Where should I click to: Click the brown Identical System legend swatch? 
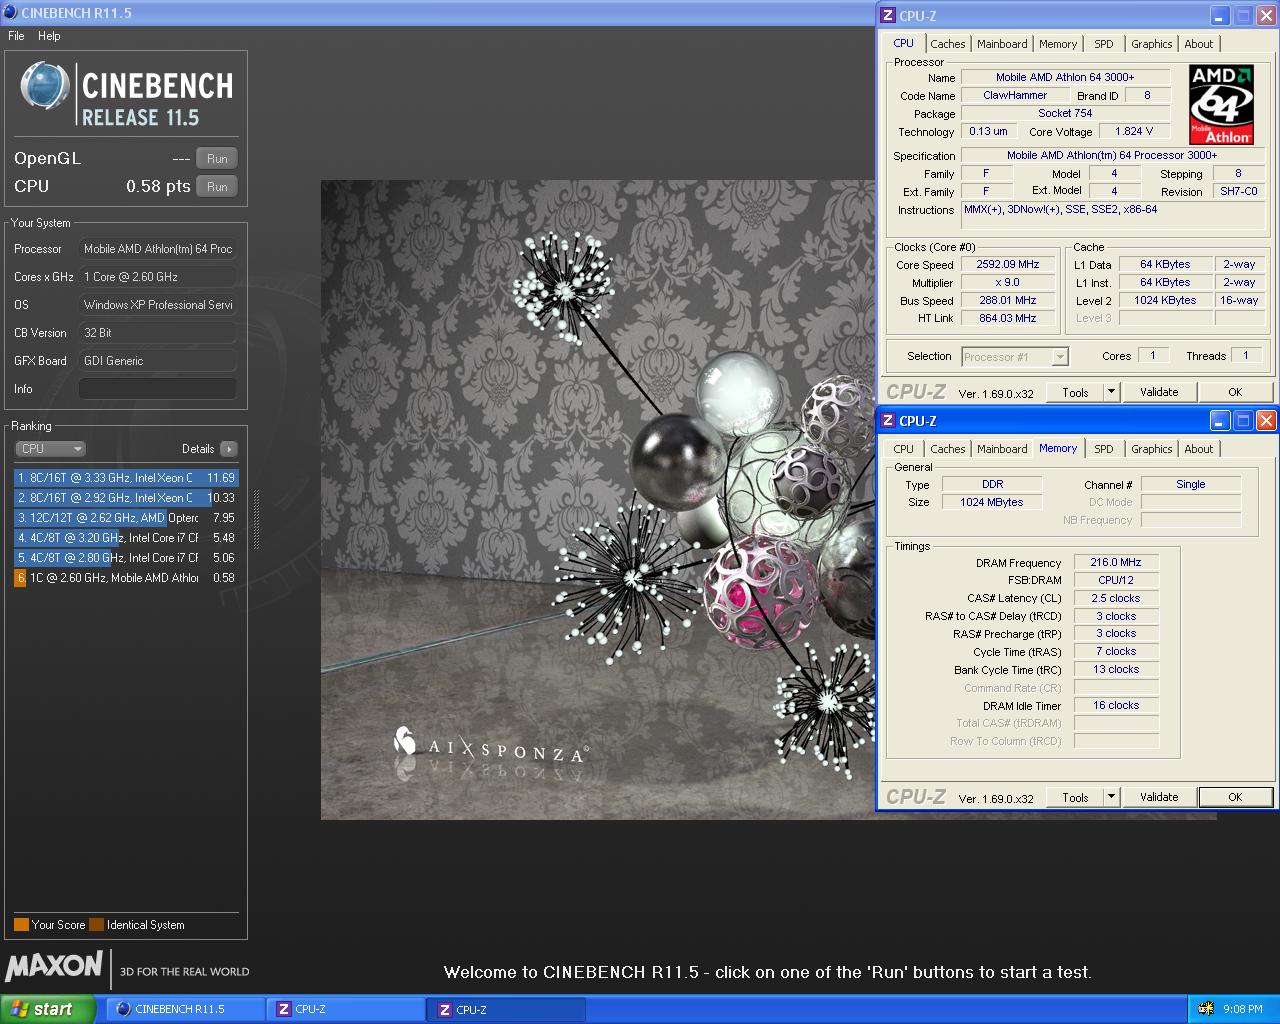click(x=96, y=925)
